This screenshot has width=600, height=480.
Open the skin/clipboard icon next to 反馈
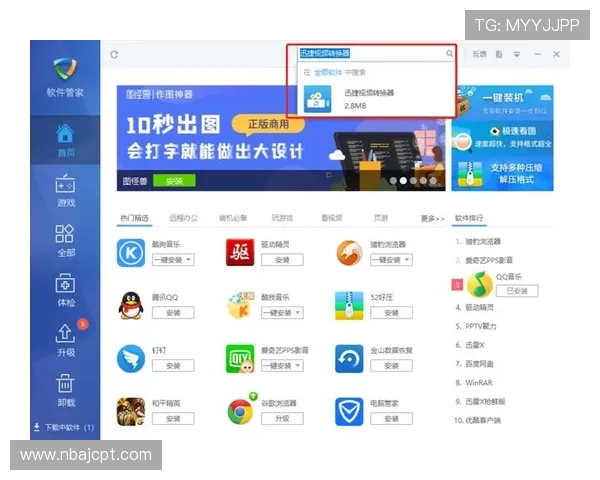point(499,54)
